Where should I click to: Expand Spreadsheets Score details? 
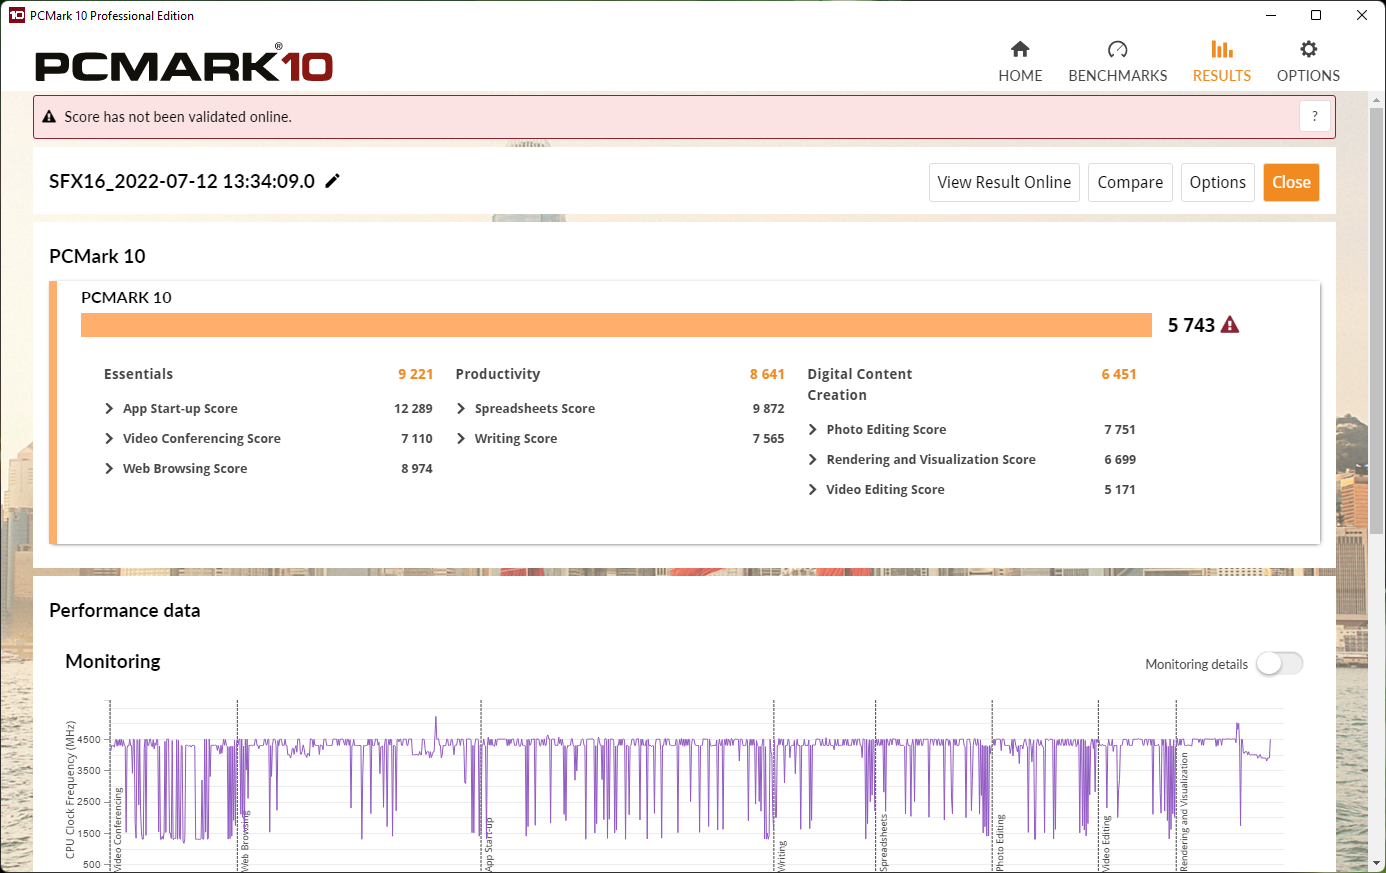click(461, 409)
